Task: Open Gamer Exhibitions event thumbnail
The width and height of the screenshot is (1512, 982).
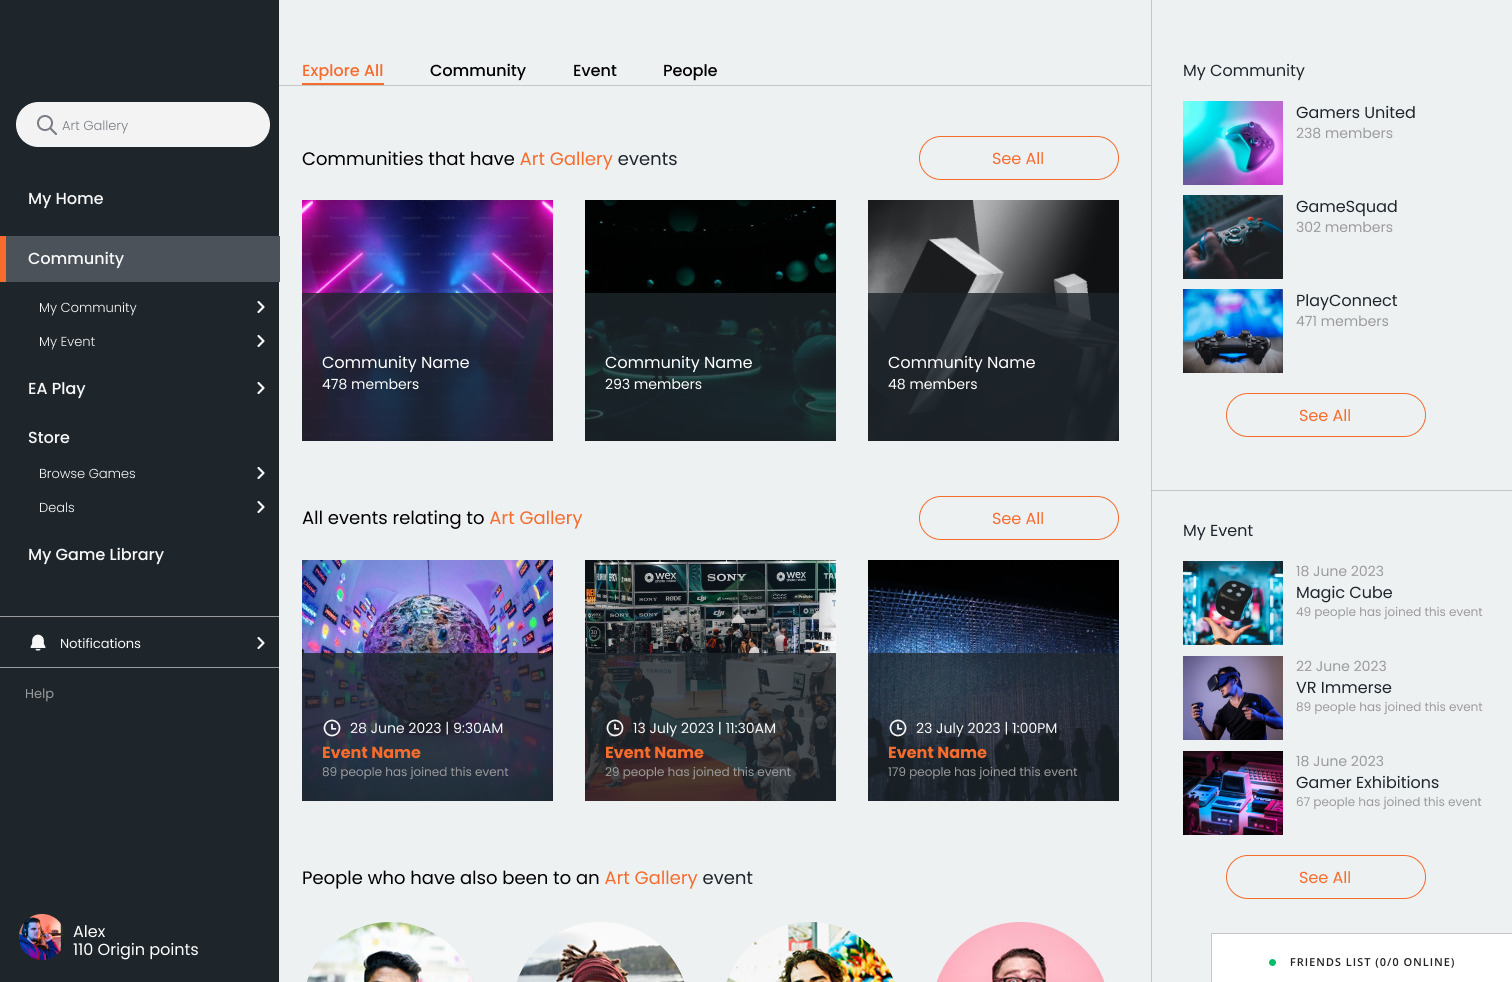Action: point(1233,793)
